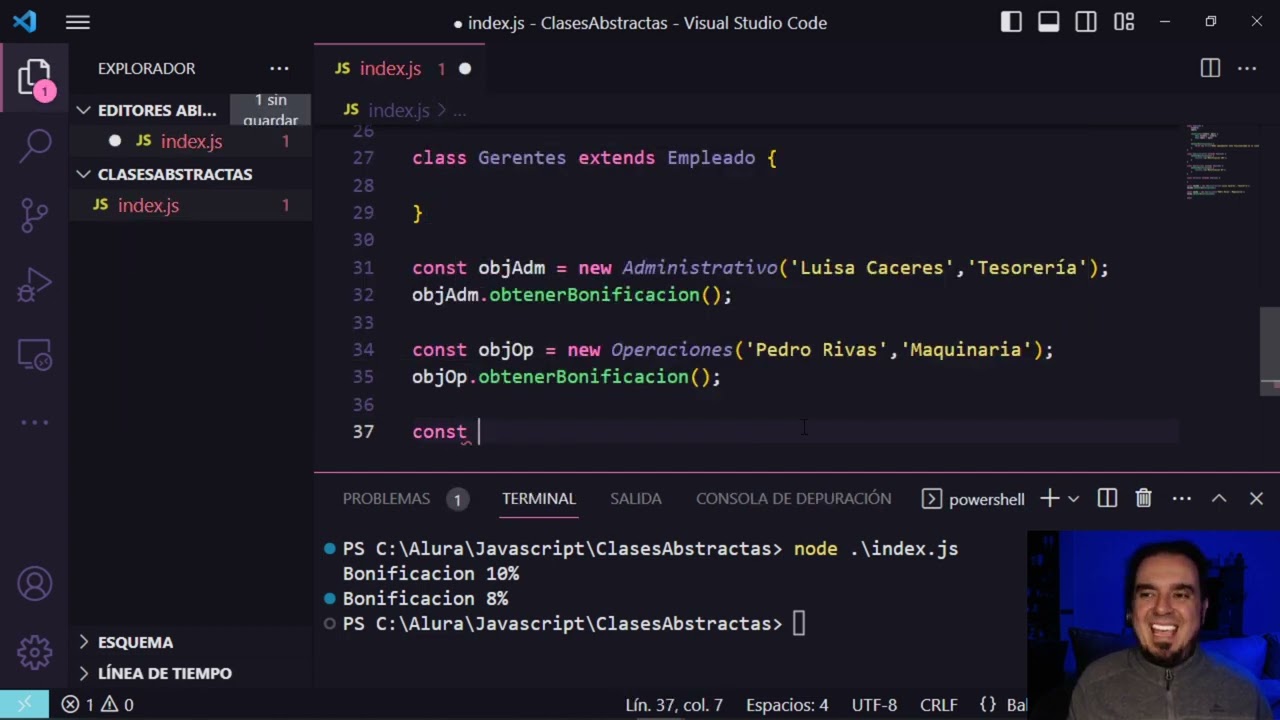The height and width of the screenshot is (720, 1280).
Task: Click the VS Code logo icon
Action: pos(25,22)
